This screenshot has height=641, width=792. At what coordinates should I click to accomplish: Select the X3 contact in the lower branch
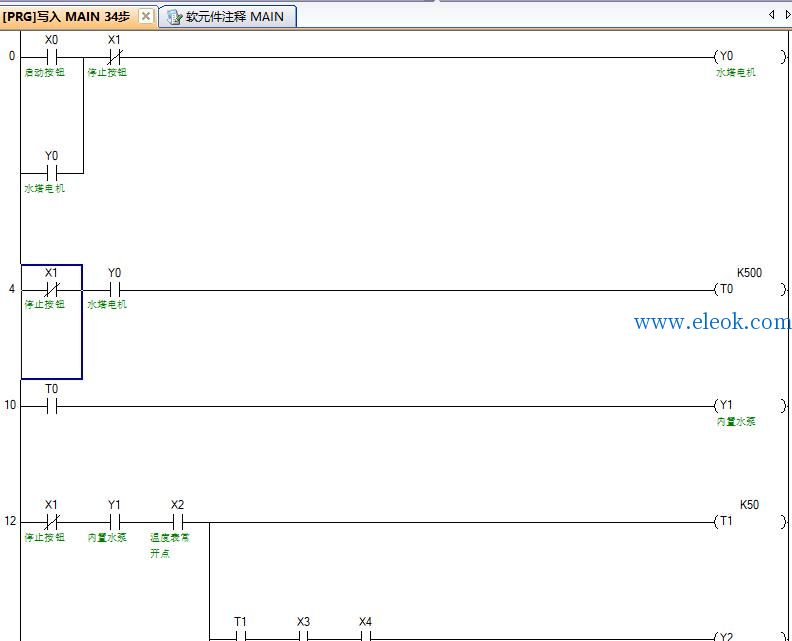click(x=303, y=635)
